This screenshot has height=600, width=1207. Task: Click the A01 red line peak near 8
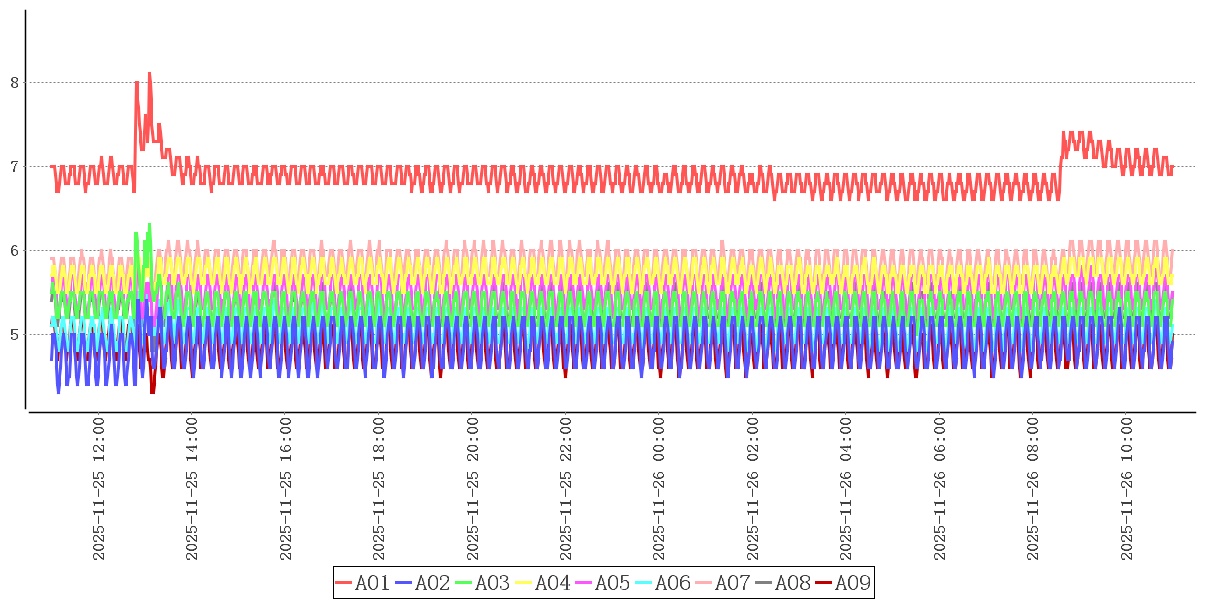(149, 74)
